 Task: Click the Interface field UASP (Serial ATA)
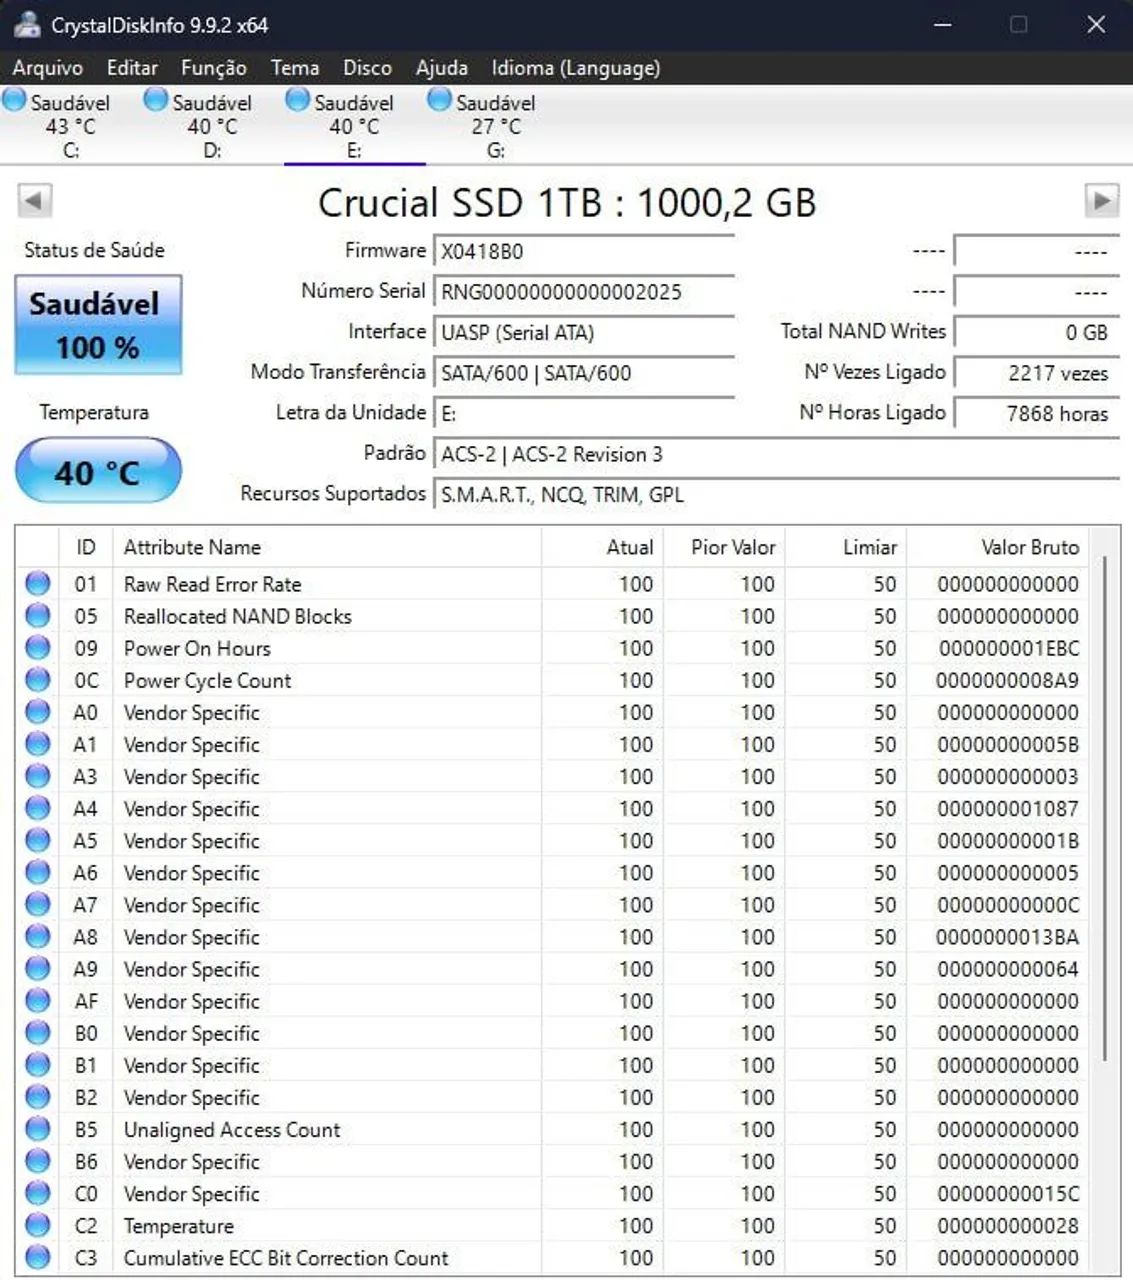tap(584, 332)
